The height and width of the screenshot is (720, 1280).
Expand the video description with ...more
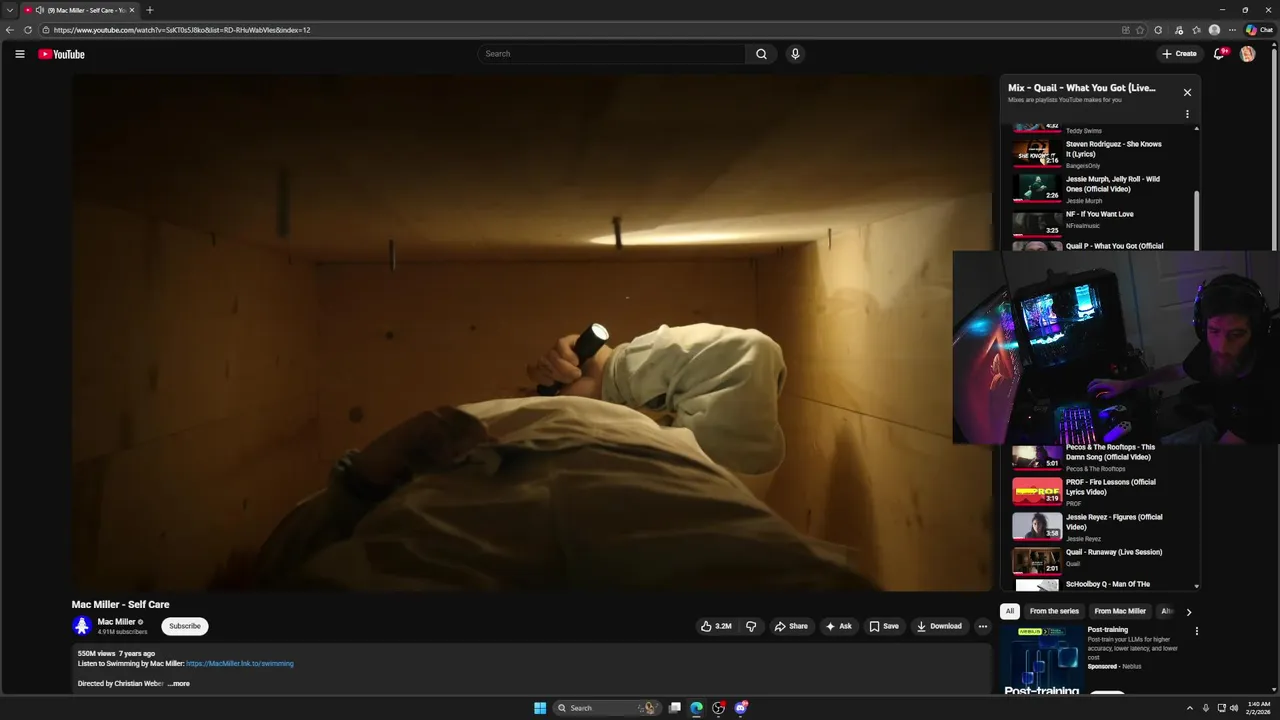(178, 684)
